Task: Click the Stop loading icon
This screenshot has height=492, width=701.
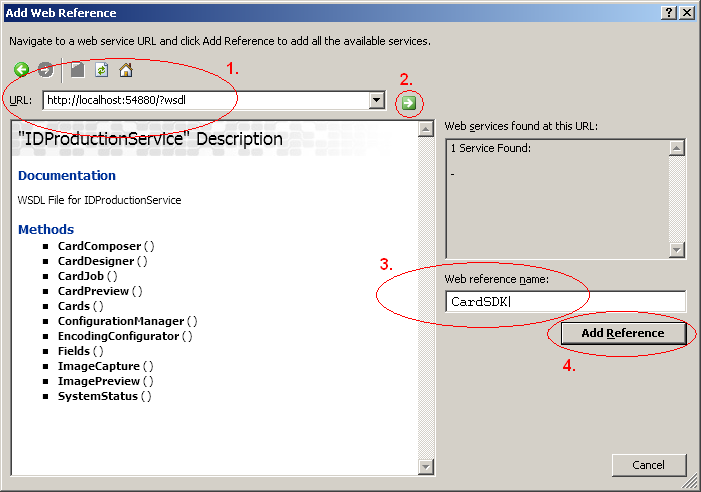Action: [78, 70]
